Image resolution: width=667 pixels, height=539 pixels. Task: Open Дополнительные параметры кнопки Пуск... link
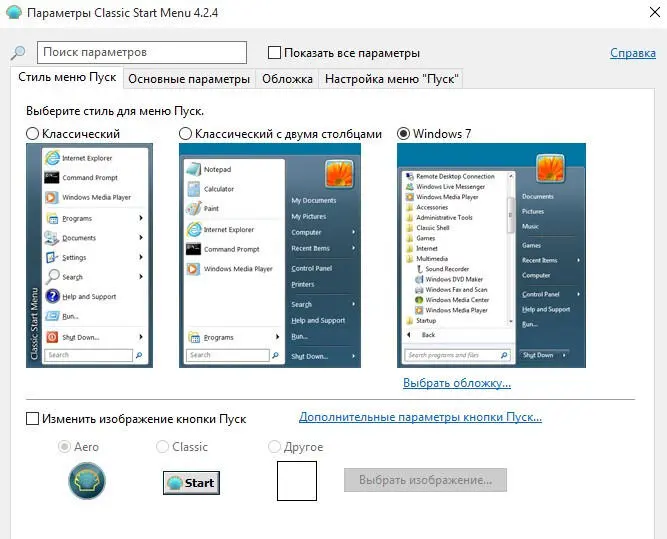[x=420, y=417]
